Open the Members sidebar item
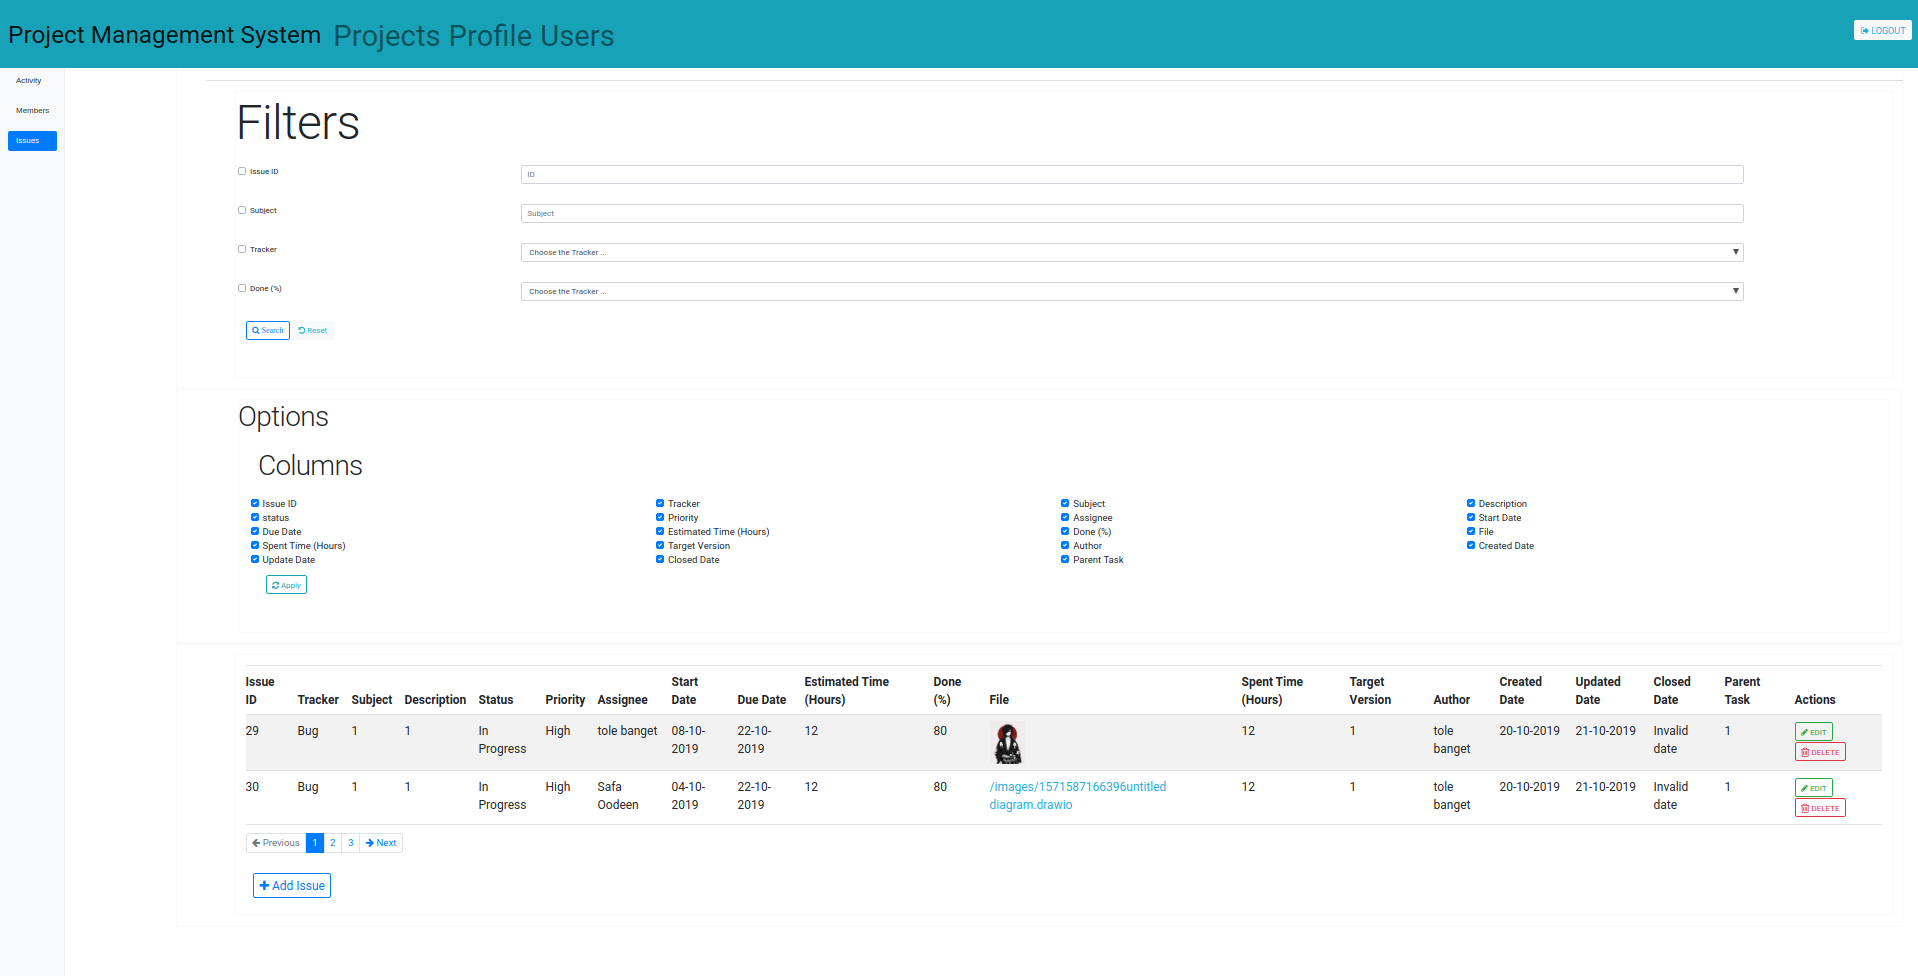1918x976 pixels. 32,111
